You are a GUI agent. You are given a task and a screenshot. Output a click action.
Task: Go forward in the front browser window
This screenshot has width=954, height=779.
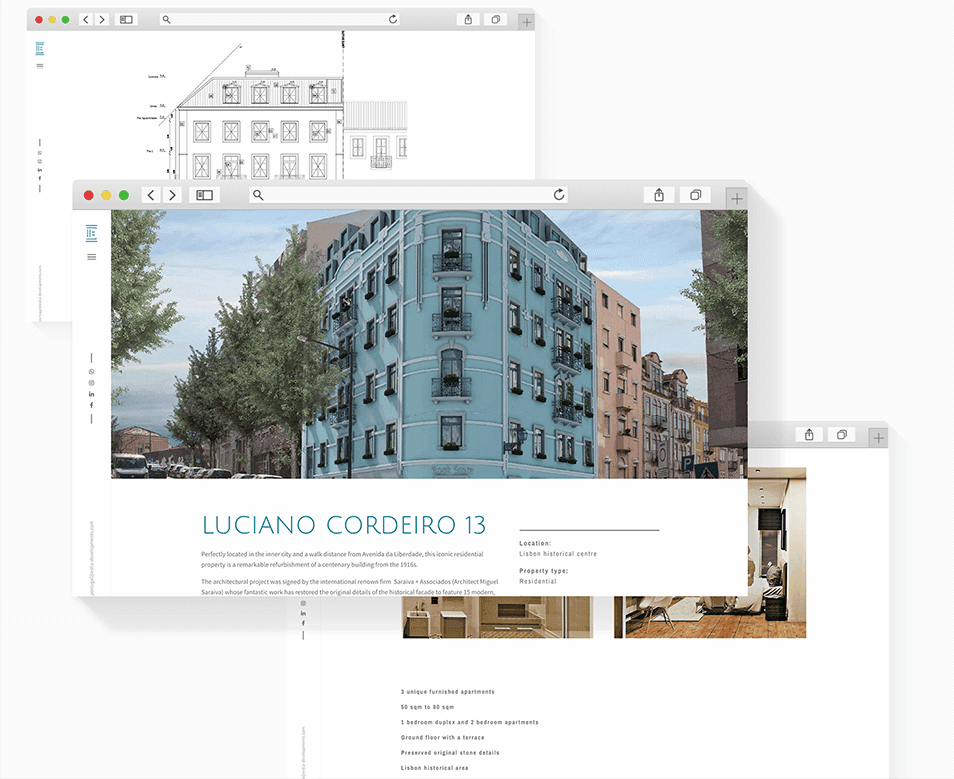[x=172, y=195]
